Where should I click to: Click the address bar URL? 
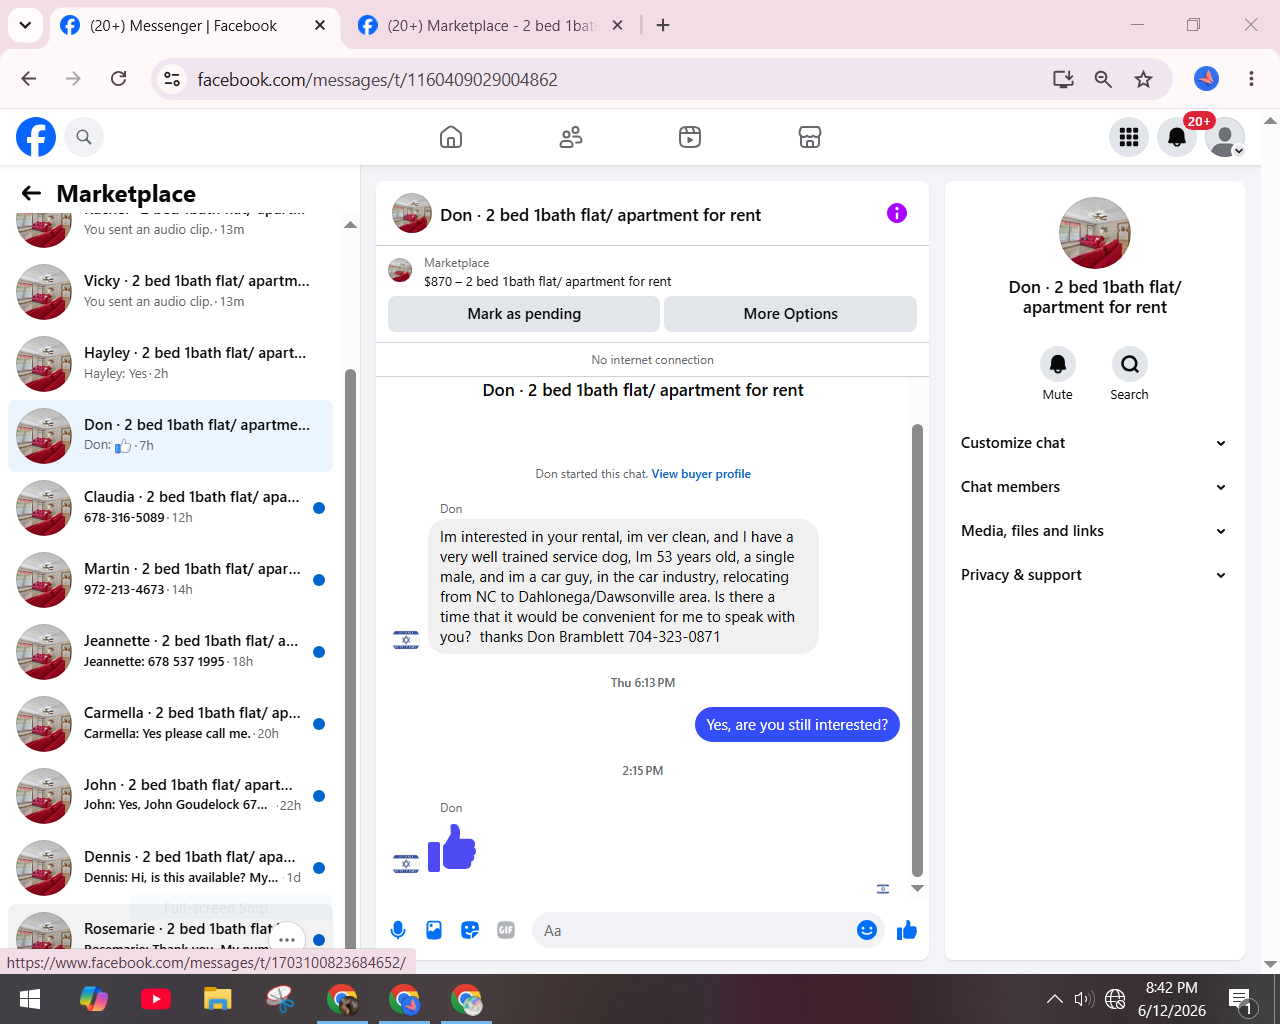click(x=377, y=79)
